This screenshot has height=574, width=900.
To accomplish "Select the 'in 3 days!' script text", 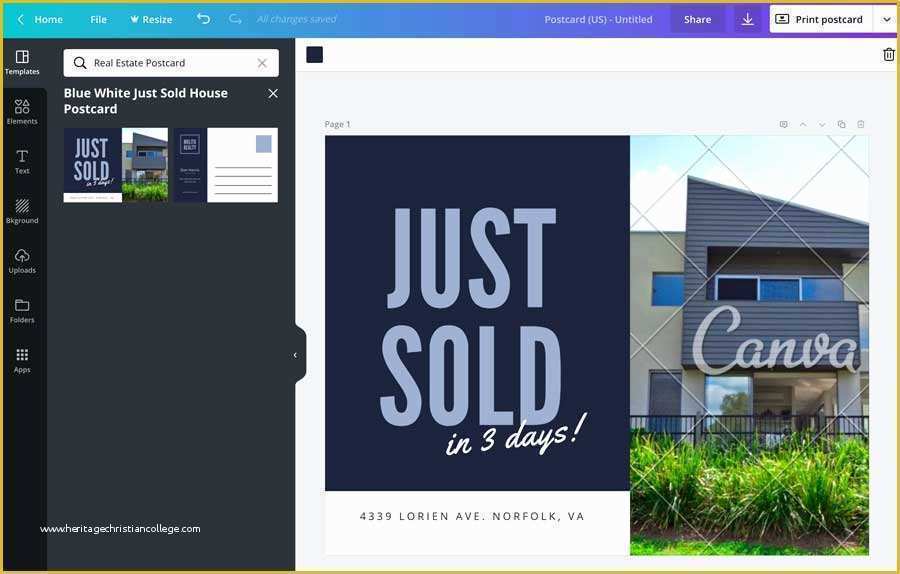I will 516,436.
